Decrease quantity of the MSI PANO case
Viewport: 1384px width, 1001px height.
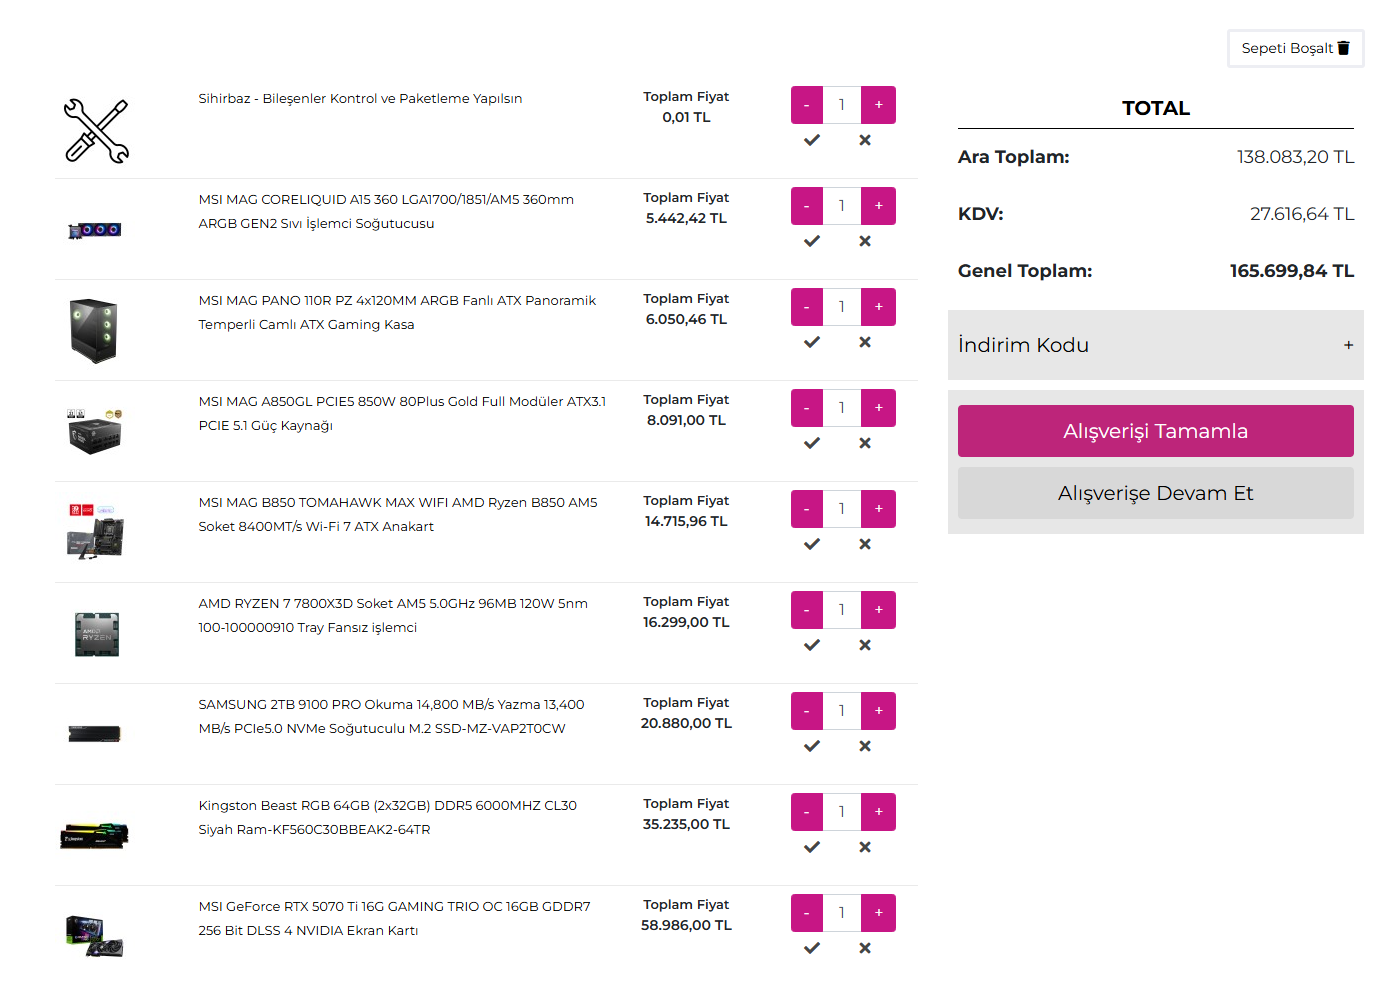click(x=807, y=307)
